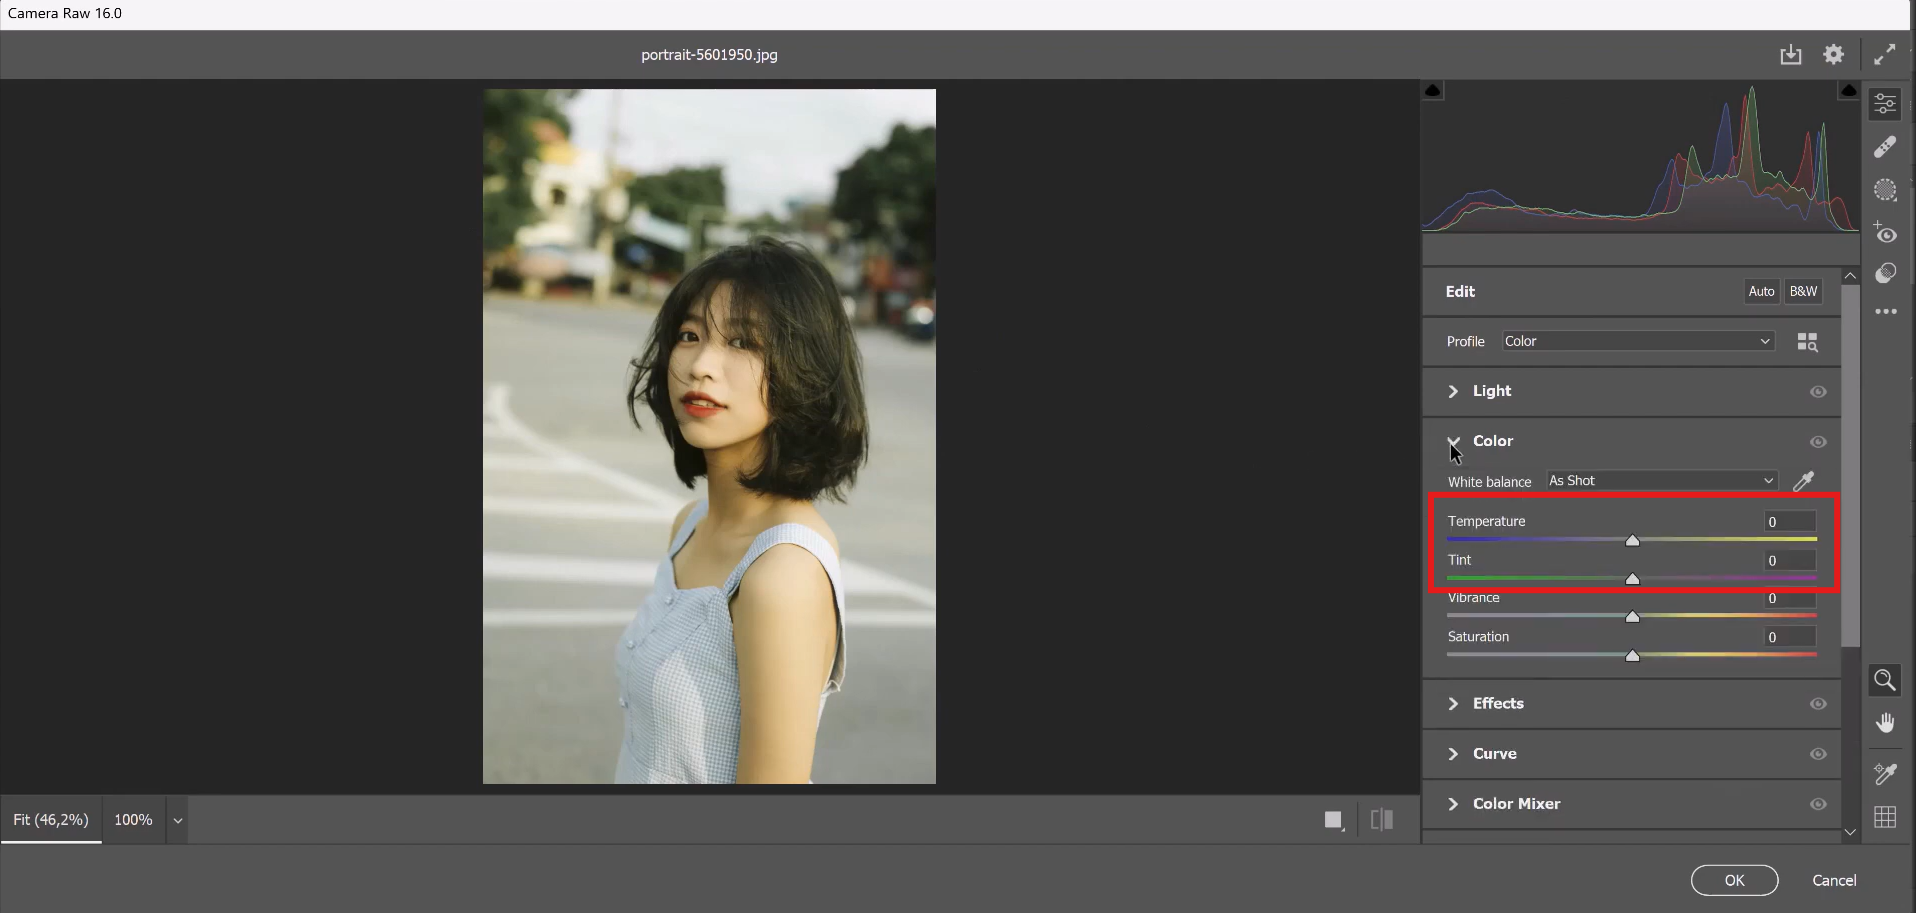Click the portrait photo preview
Viewport: 1916px width, 913px height.
click(709, 437)
